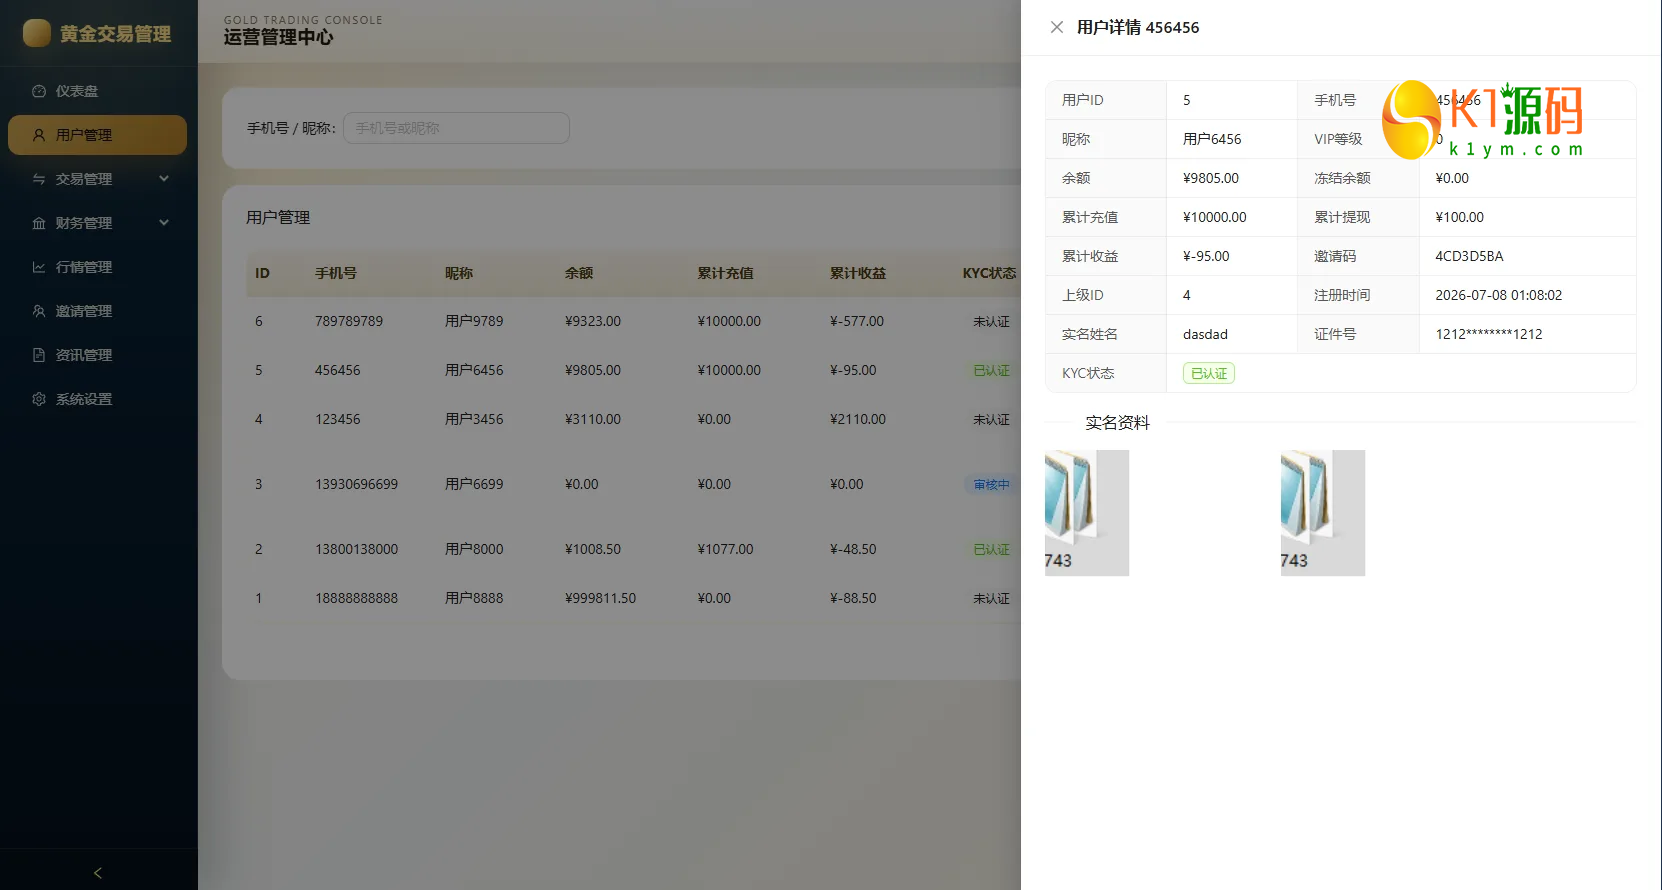Click the finance management bank icon
The width and height of the screenshot is (1662, 890).
point(39,223)
